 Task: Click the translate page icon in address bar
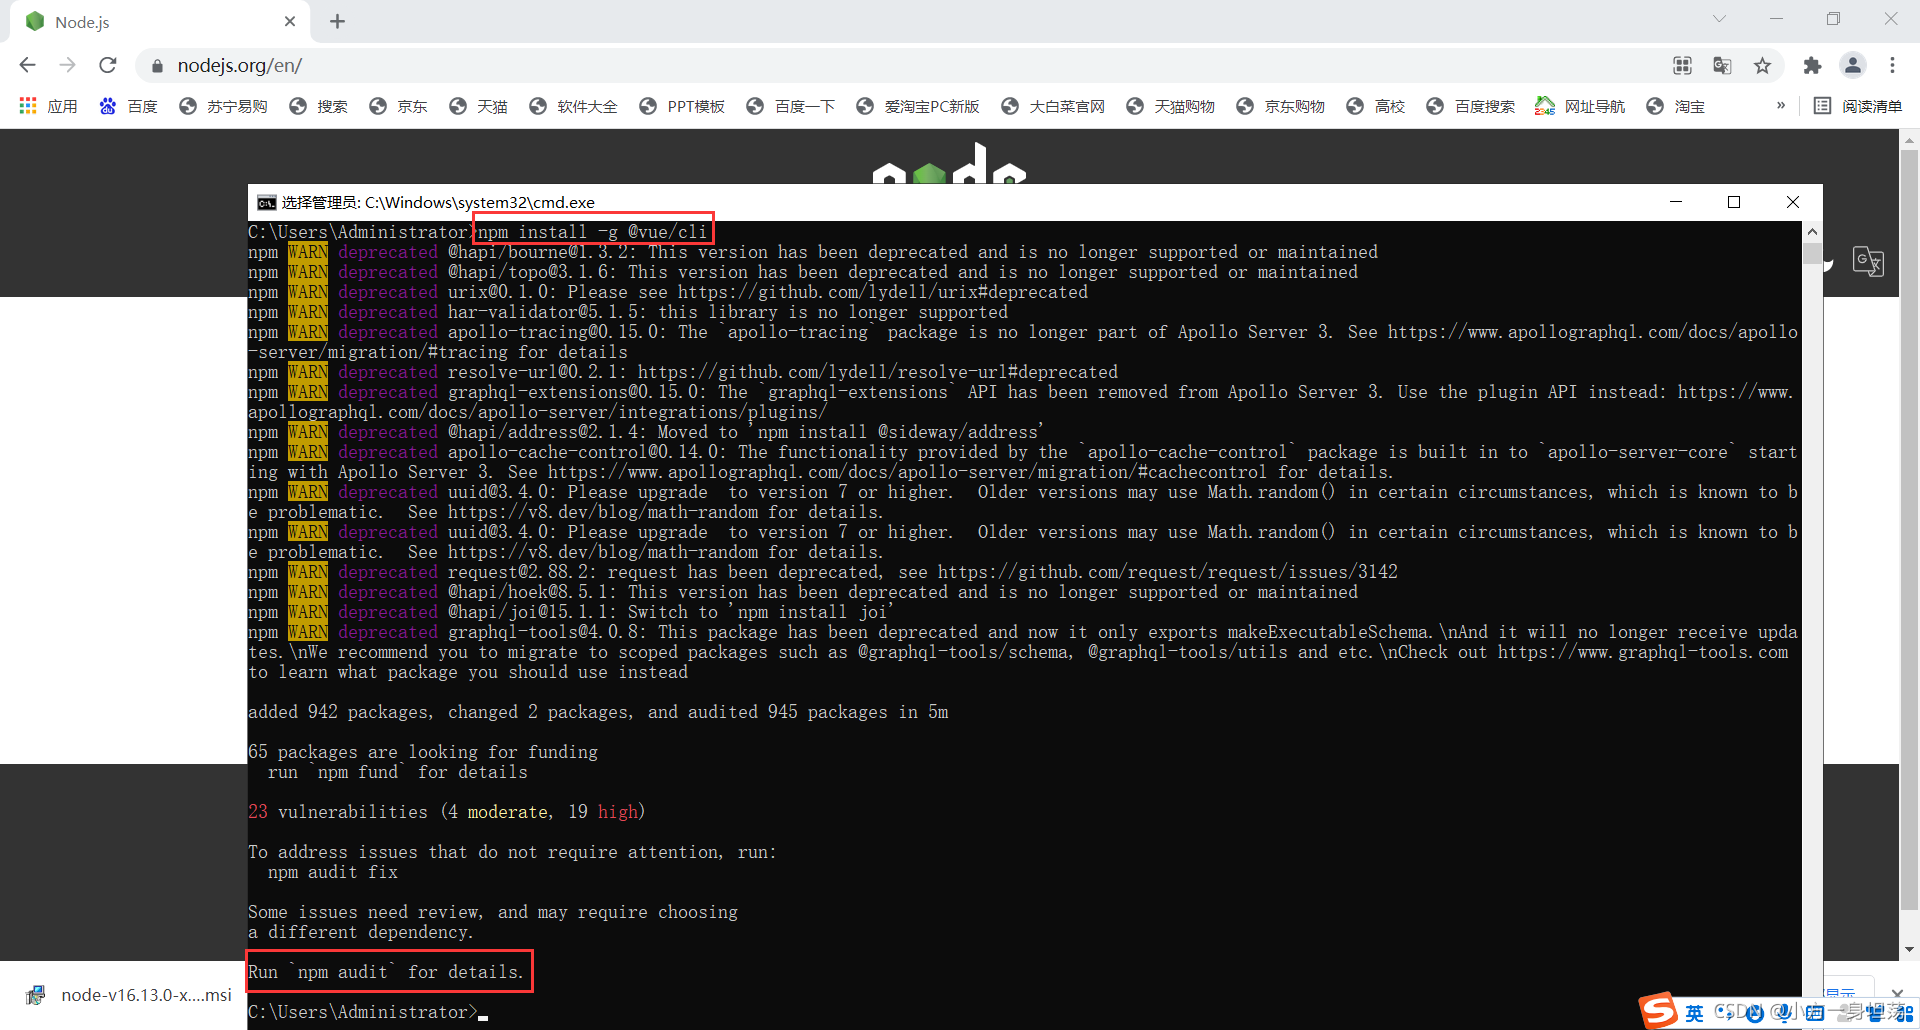point(1722,65)
